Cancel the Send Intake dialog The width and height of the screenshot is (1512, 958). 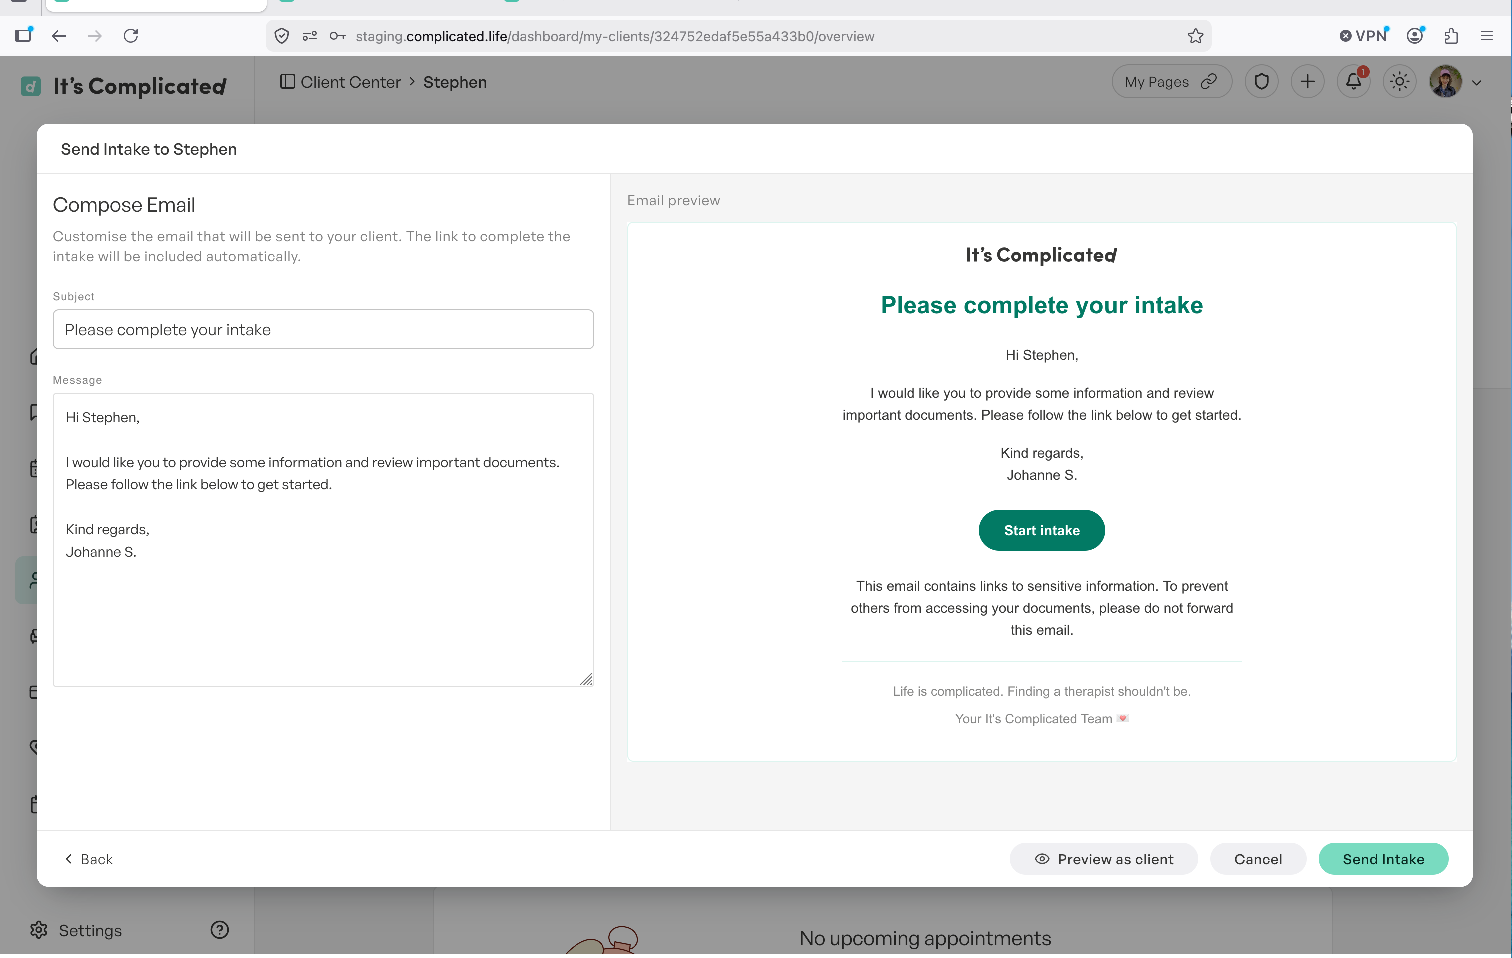click(x=1258, y=859)
